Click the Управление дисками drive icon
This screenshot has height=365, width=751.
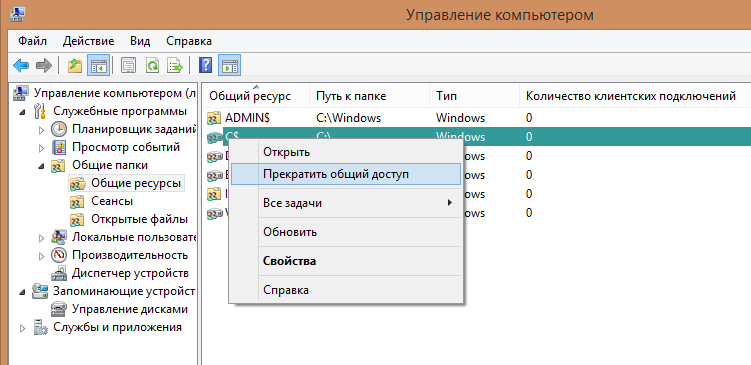[58, 309]
